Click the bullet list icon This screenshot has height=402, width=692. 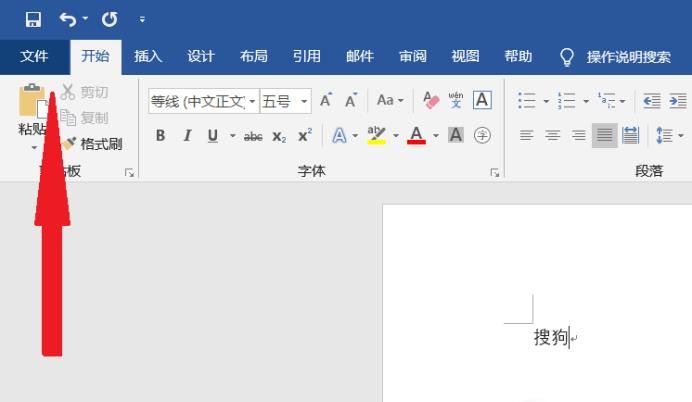(527, 101)
